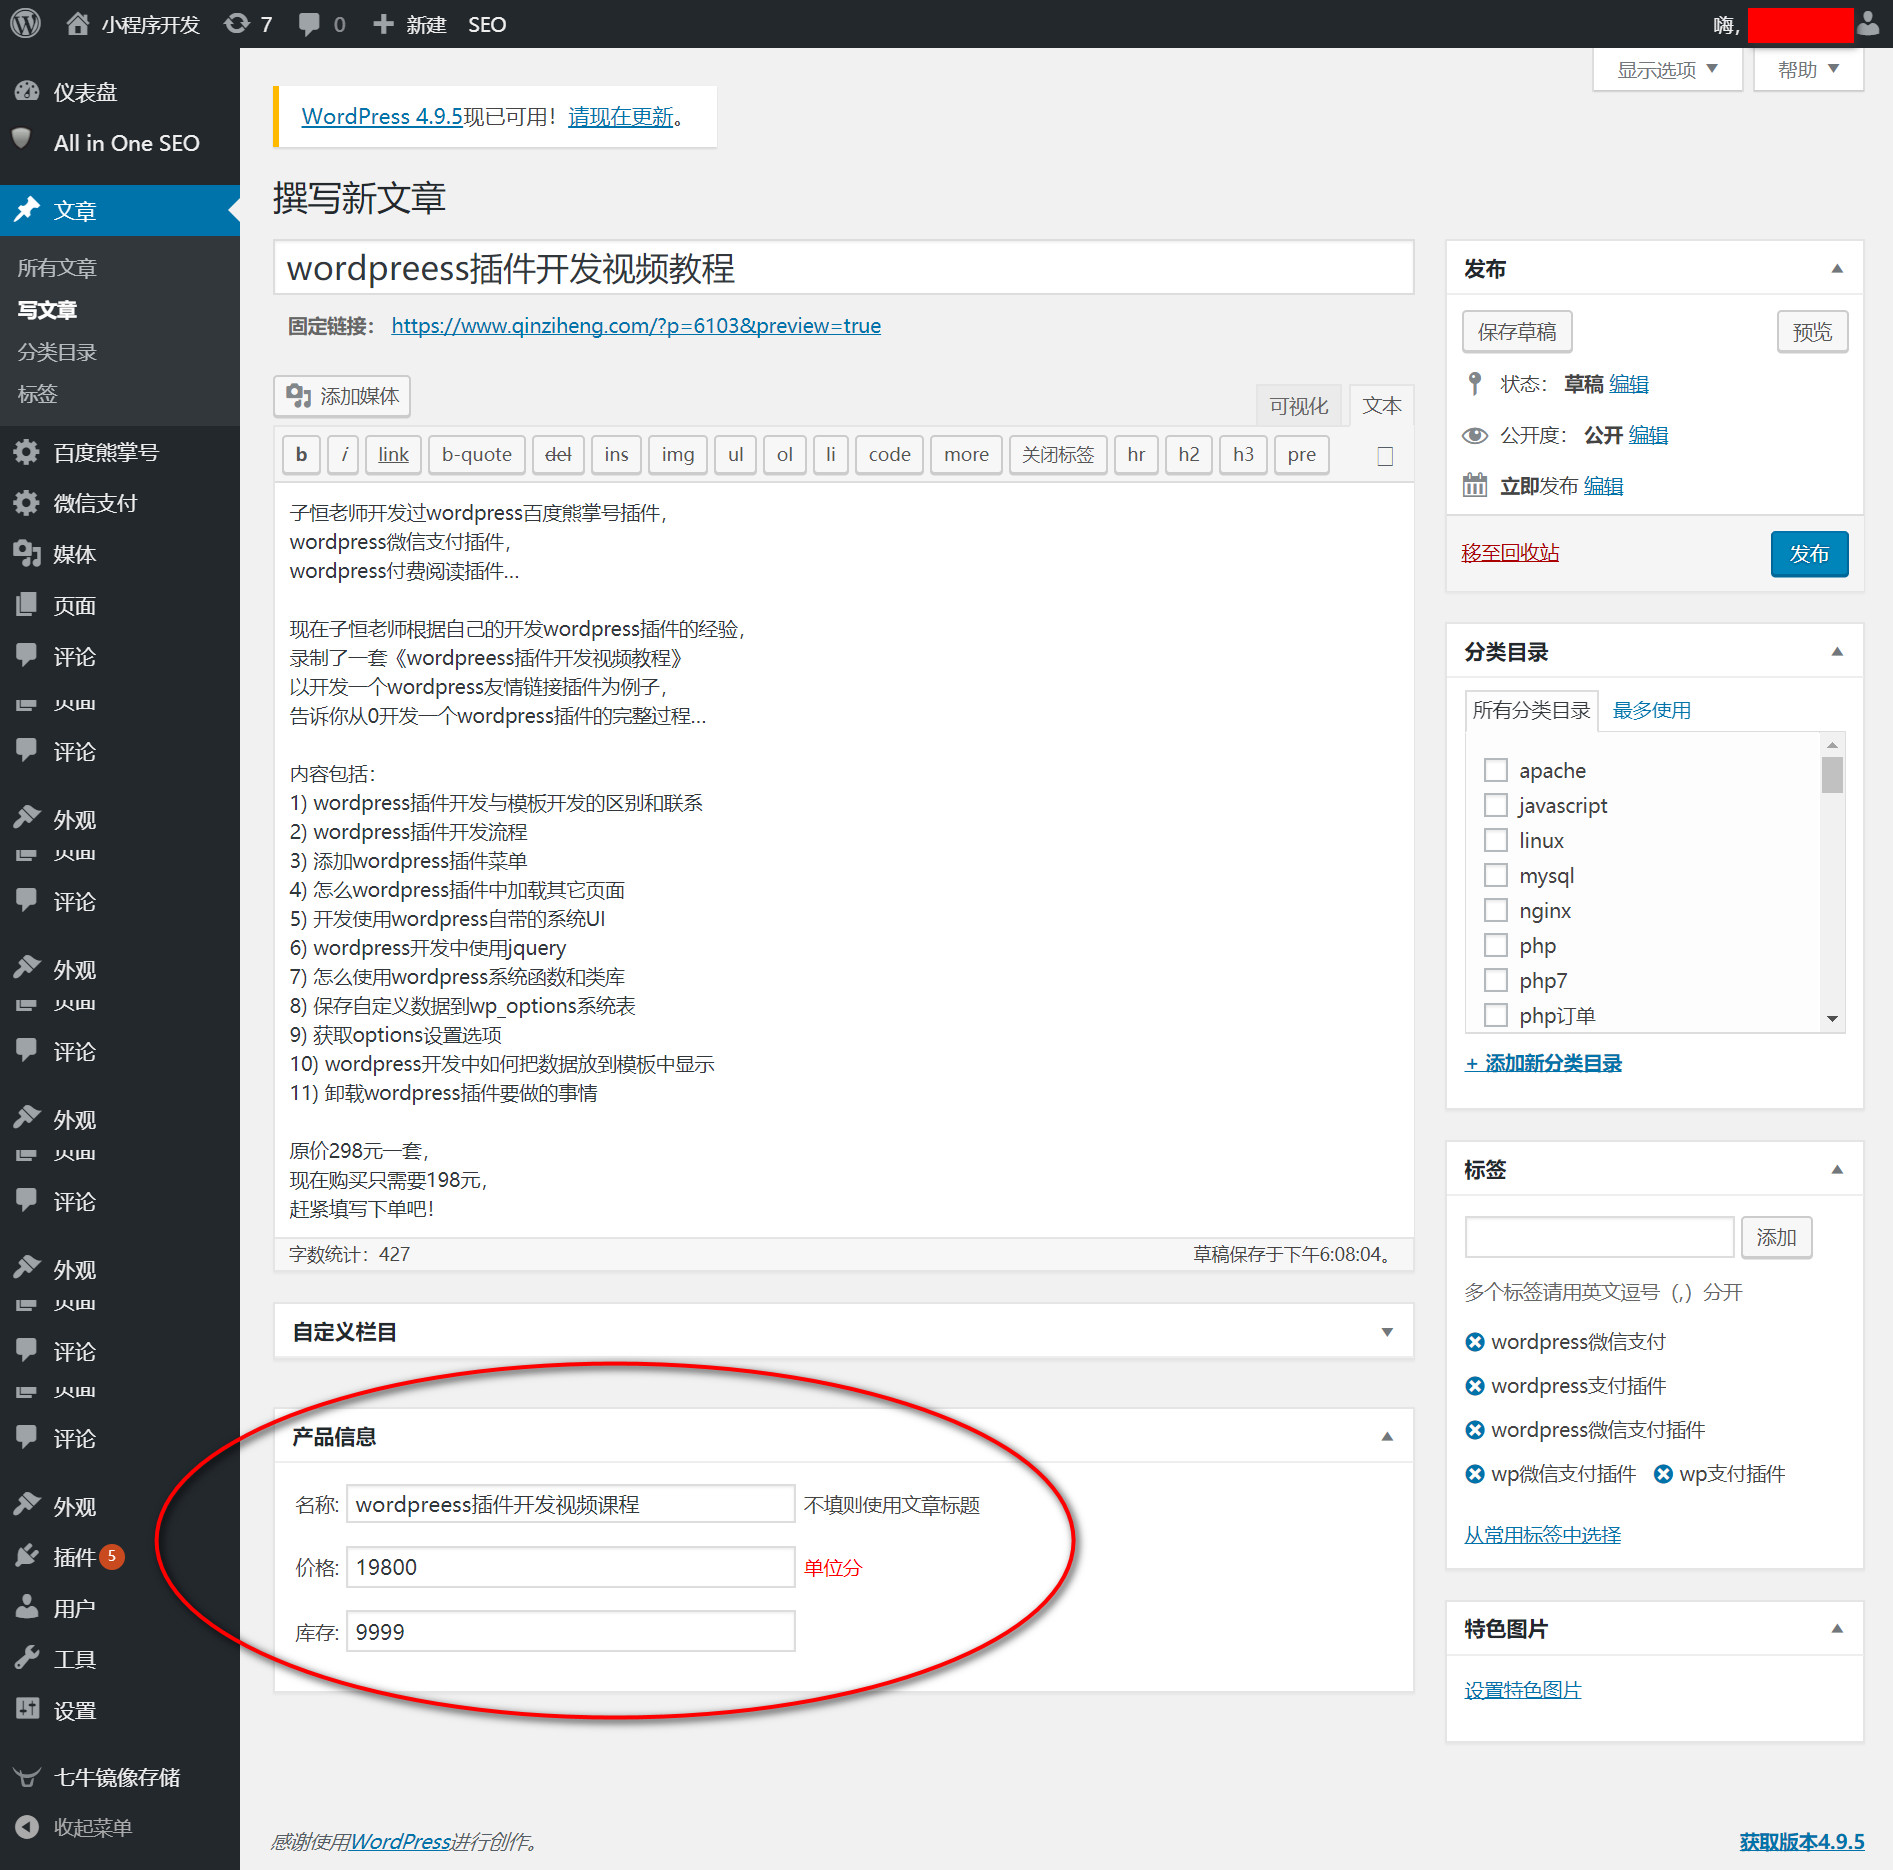The image size is (1893, 1870).
Task: Insert code tag from toolbar
Action: click(889, 455)
